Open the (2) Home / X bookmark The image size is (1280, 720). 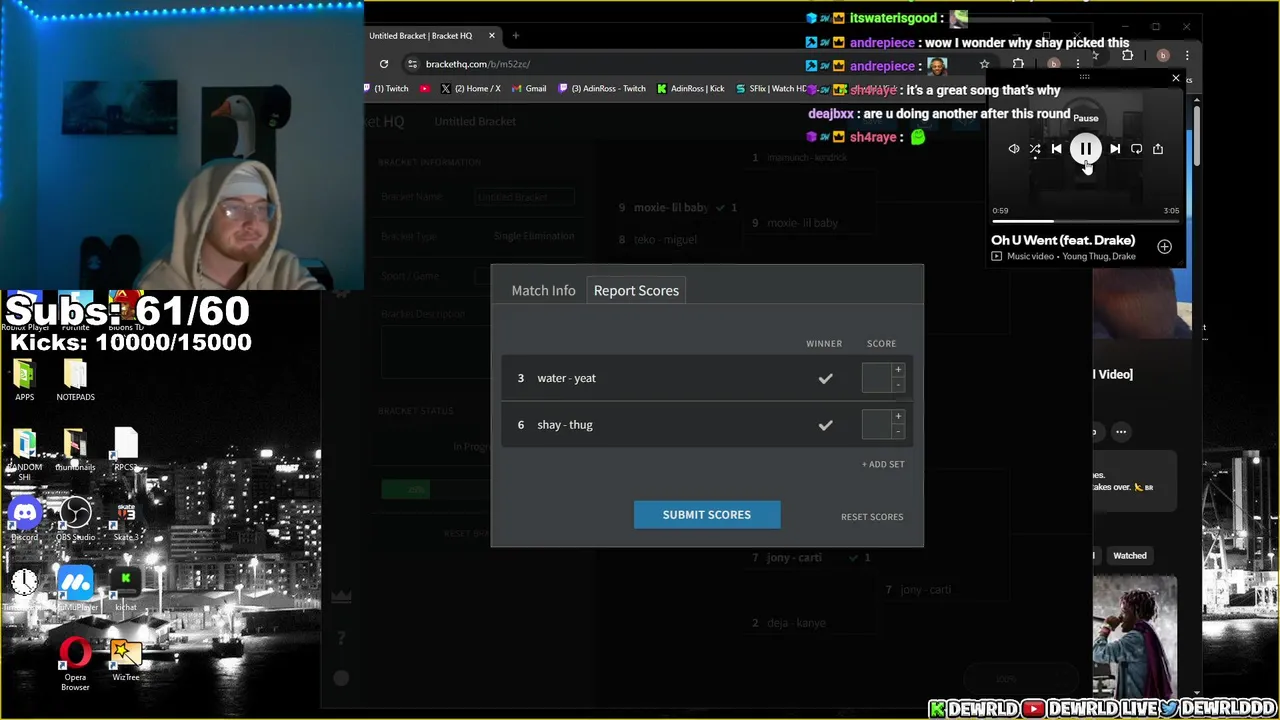point(470,89)
